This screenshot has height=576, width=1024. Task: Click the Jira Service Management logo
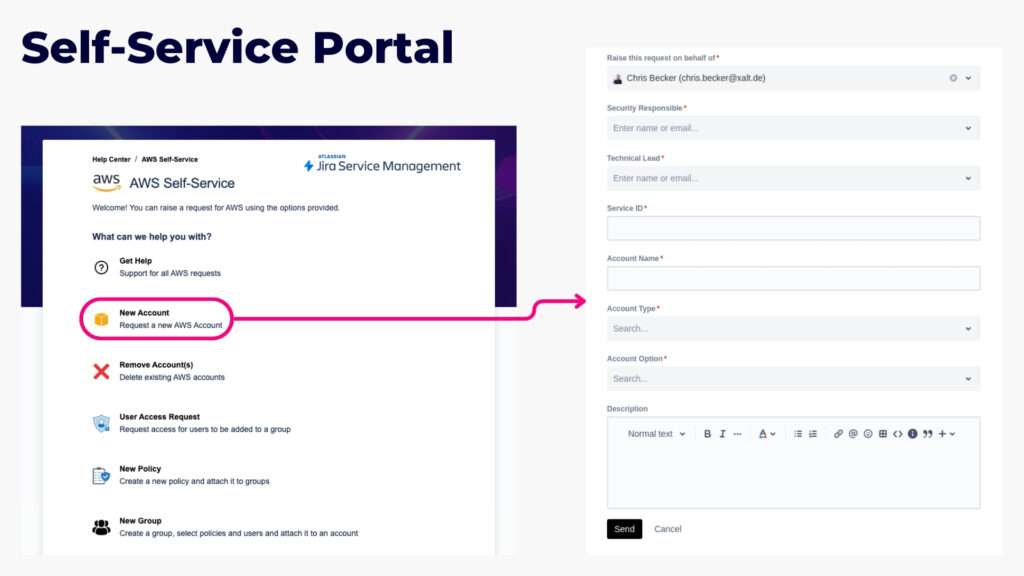(x=380, y=164)
